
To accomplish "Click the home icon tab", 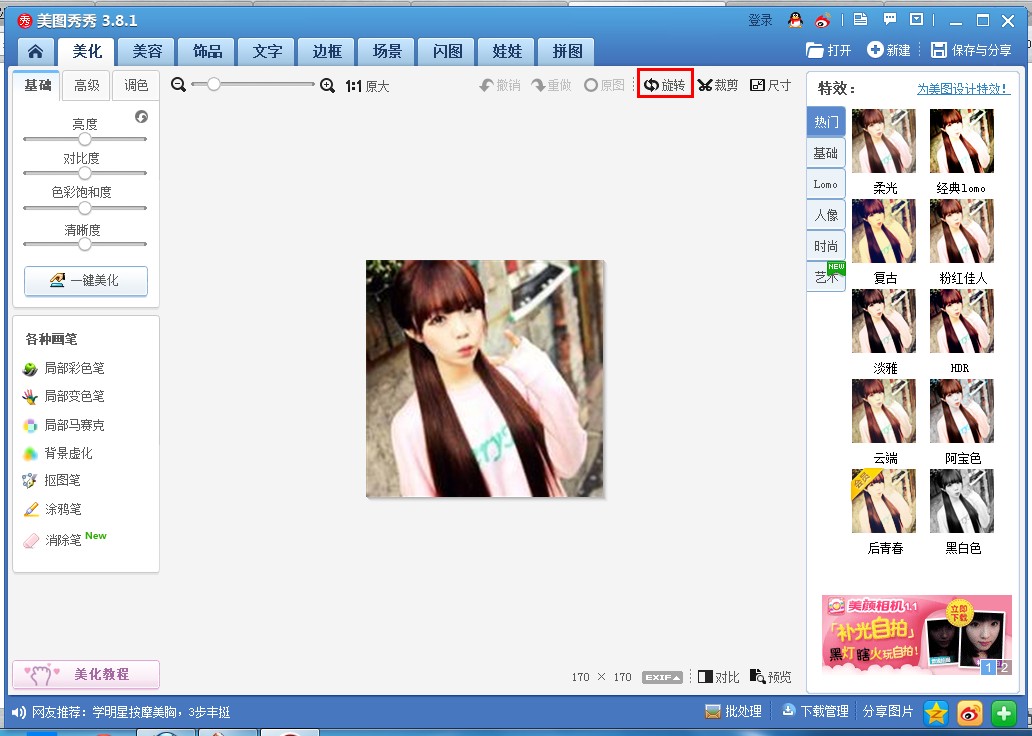I will pyautogui.click(x=36, y=52).
